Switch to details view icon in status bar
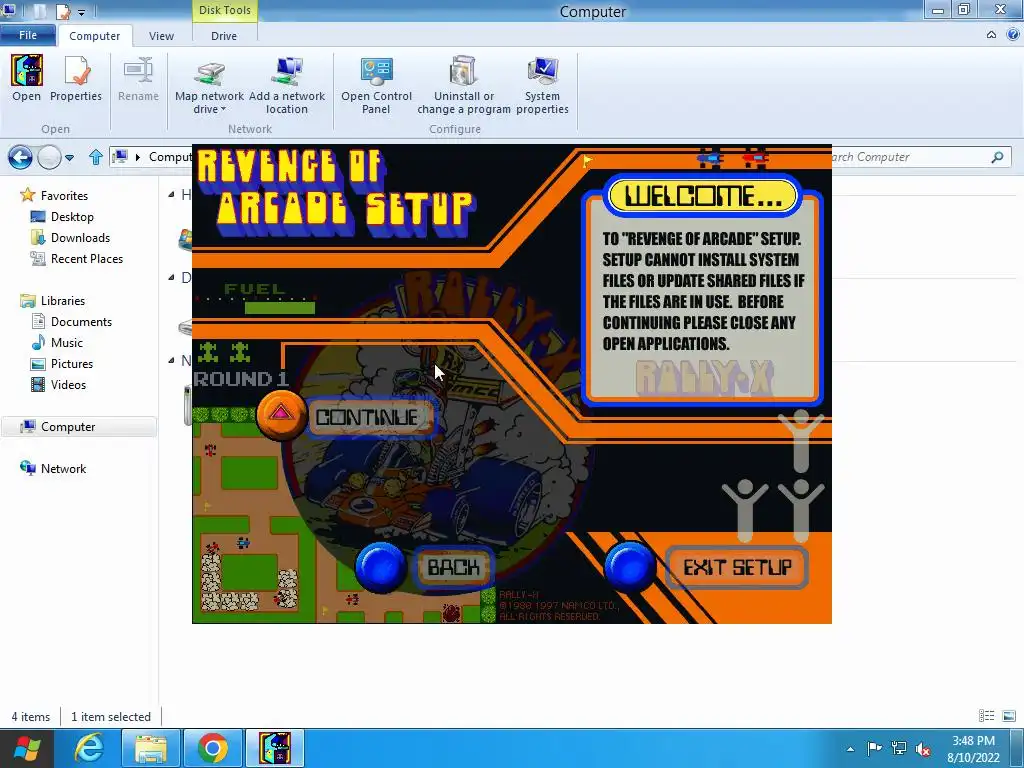 [986, 716]
